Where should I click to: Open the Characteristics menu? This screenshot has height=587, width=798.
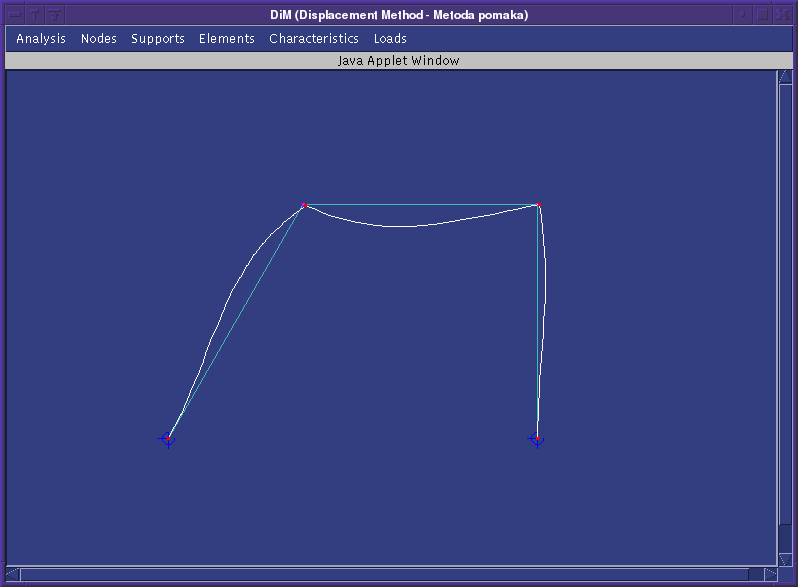tap(314, 39)
